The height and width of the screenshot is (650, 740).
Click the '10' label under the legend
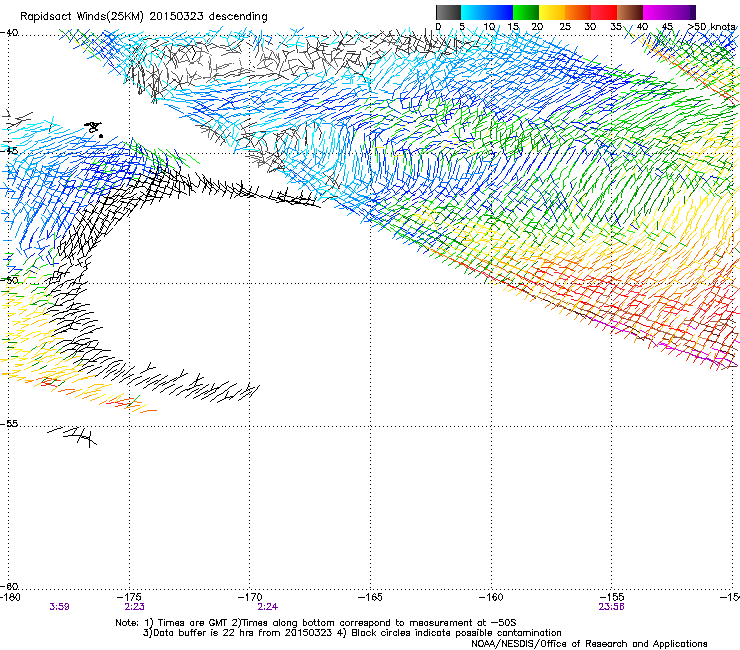pos(489,26)
